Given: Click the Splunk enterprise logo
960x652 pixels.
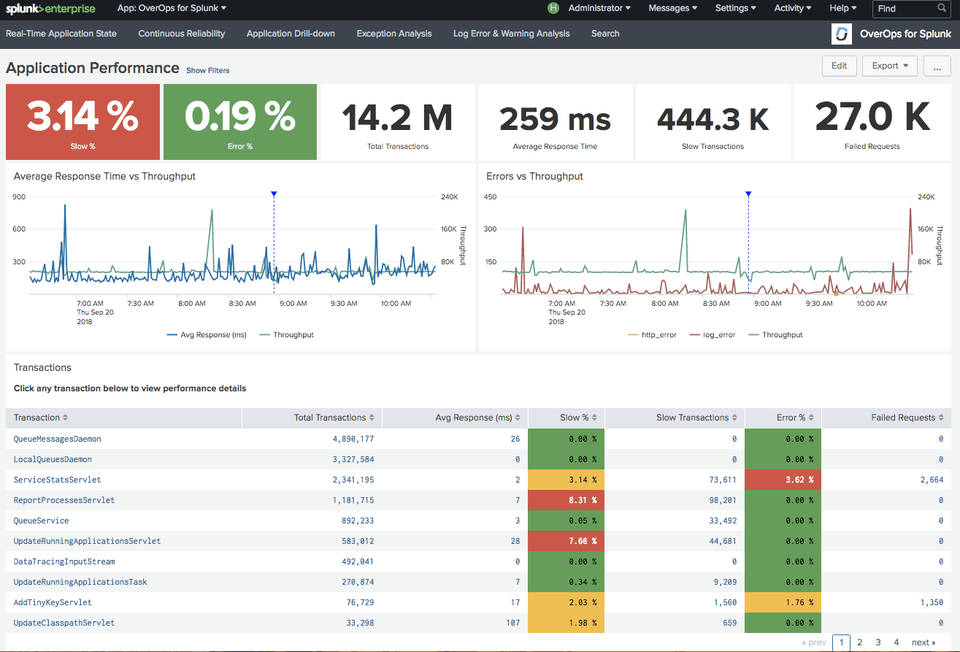Looking at the screenshot, I should click(x=50, y=9).
